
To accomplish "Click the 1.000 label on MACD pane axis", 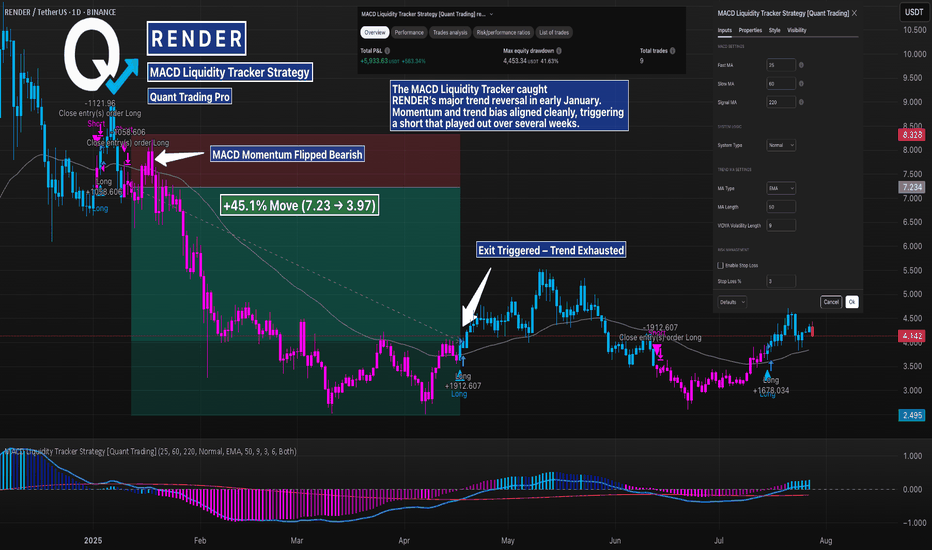I will [912, 456].
